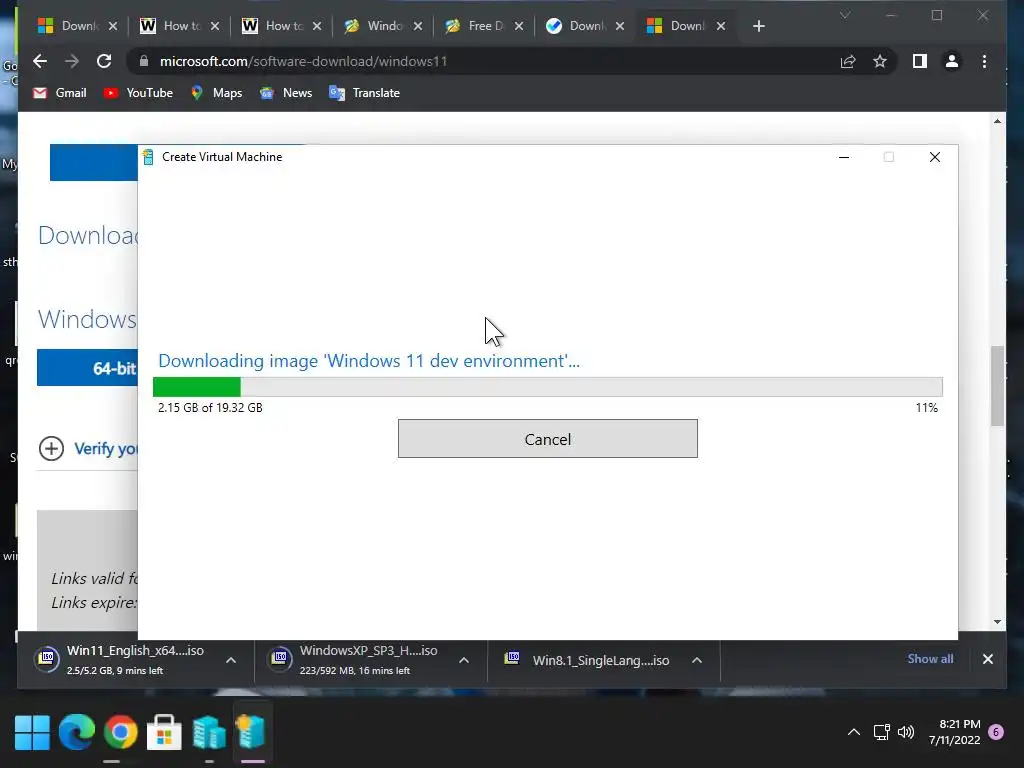Viewport: 1024px width, 768px height.
Task: Show hidden system tray icons
Action: click(854, 732)
